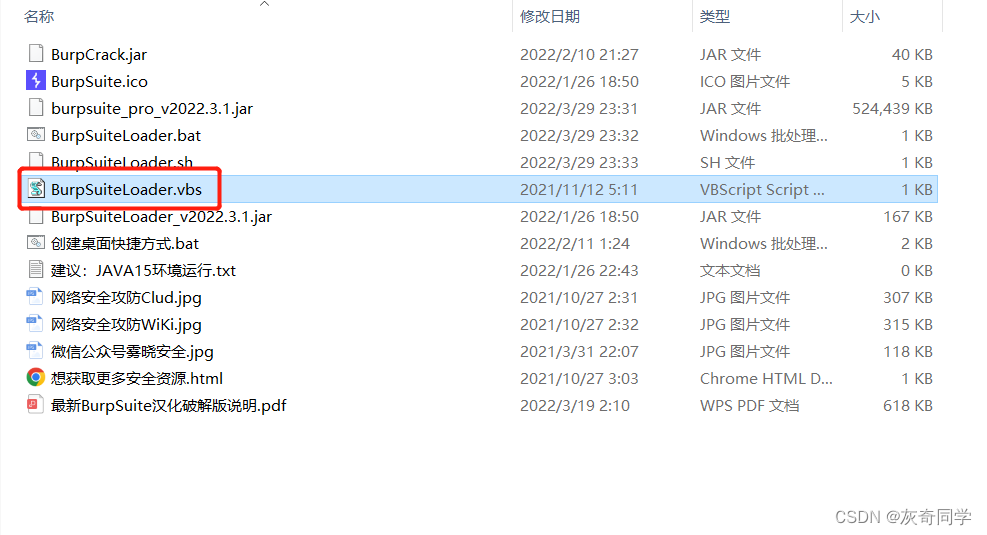The height and width of the screenshot is (535, 987).
Task: Click the PDF icon of 最新BurpSuite汉化破解版说明.pdf
Action: tap(35, 404)
